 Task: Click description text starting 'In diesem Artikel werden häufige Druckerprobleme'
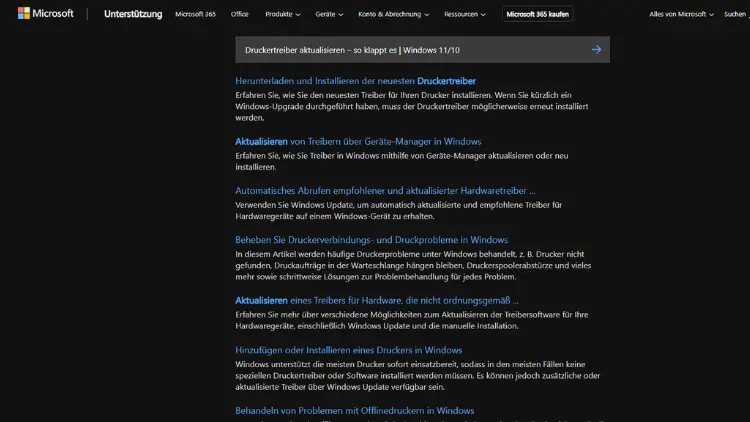[x=413, y=266]
